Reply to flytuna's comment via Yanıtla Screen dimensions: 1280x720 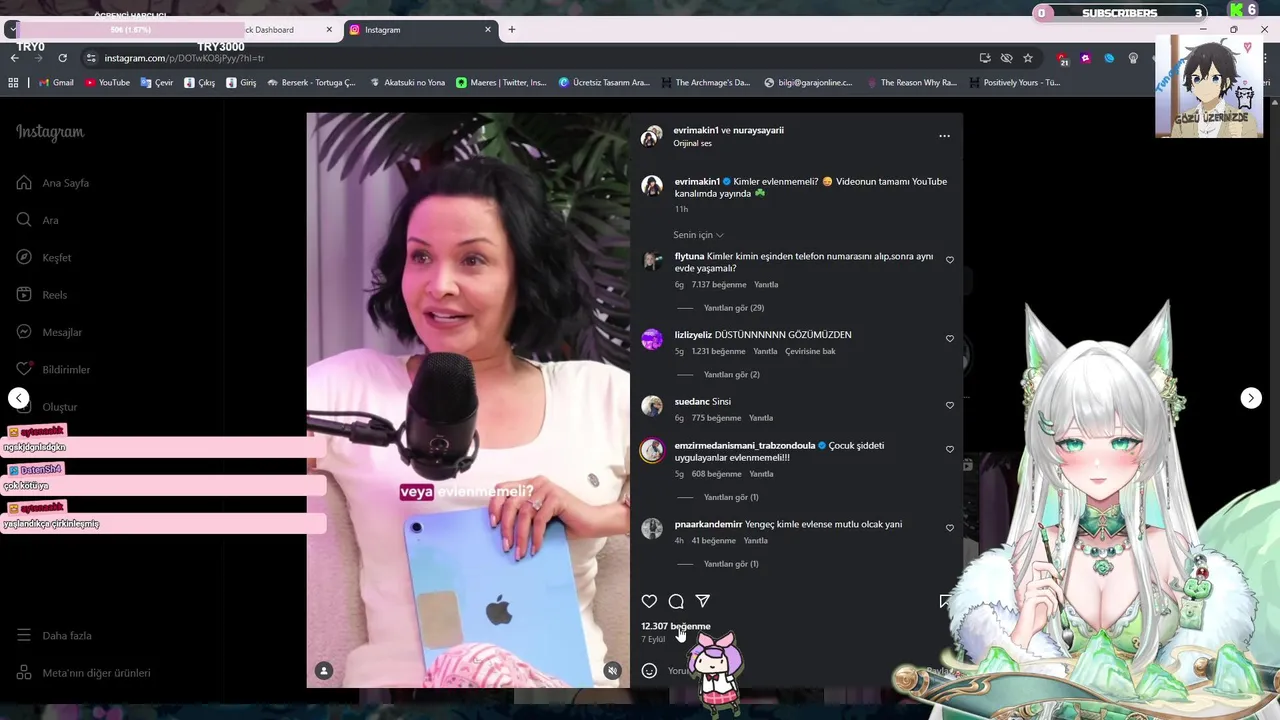(766, 285)
